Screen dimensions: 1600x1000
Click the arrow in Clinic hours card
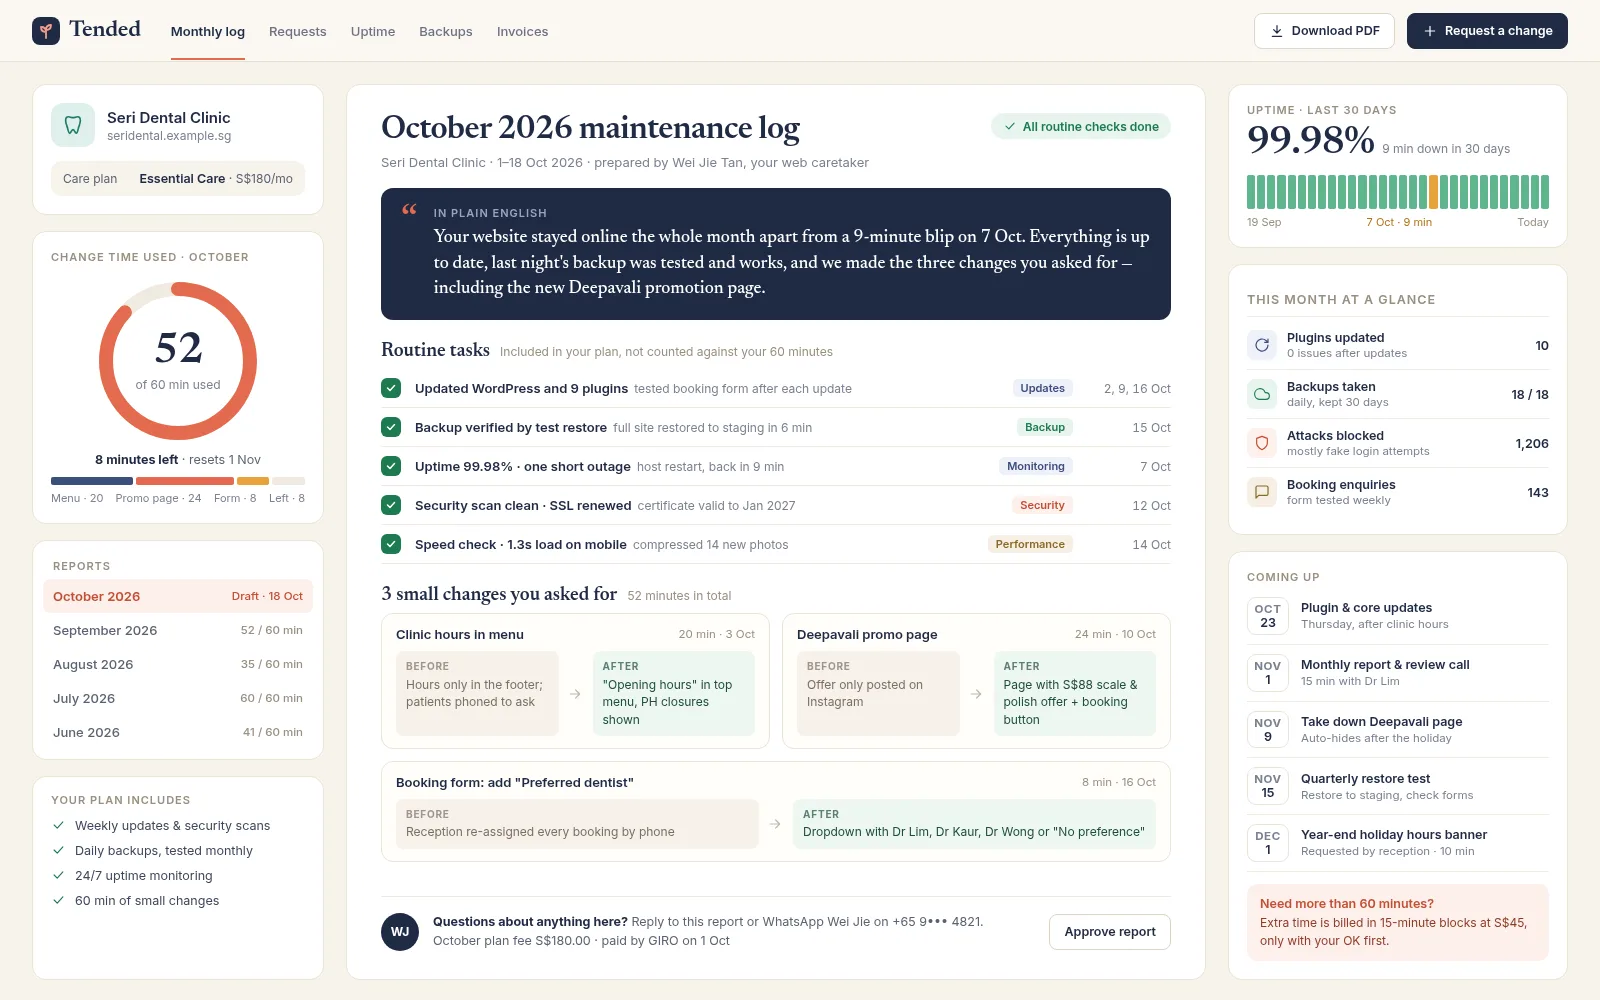pos(575,694)
